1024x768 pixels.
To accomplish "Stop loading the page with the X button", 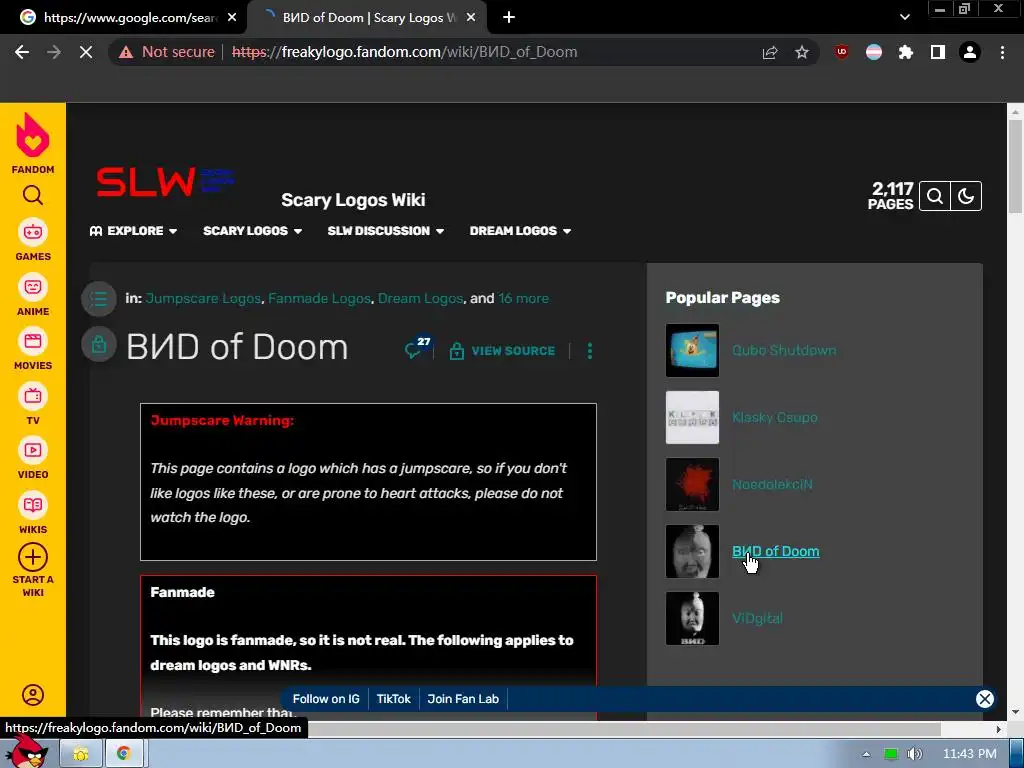I will click(86, 52).
